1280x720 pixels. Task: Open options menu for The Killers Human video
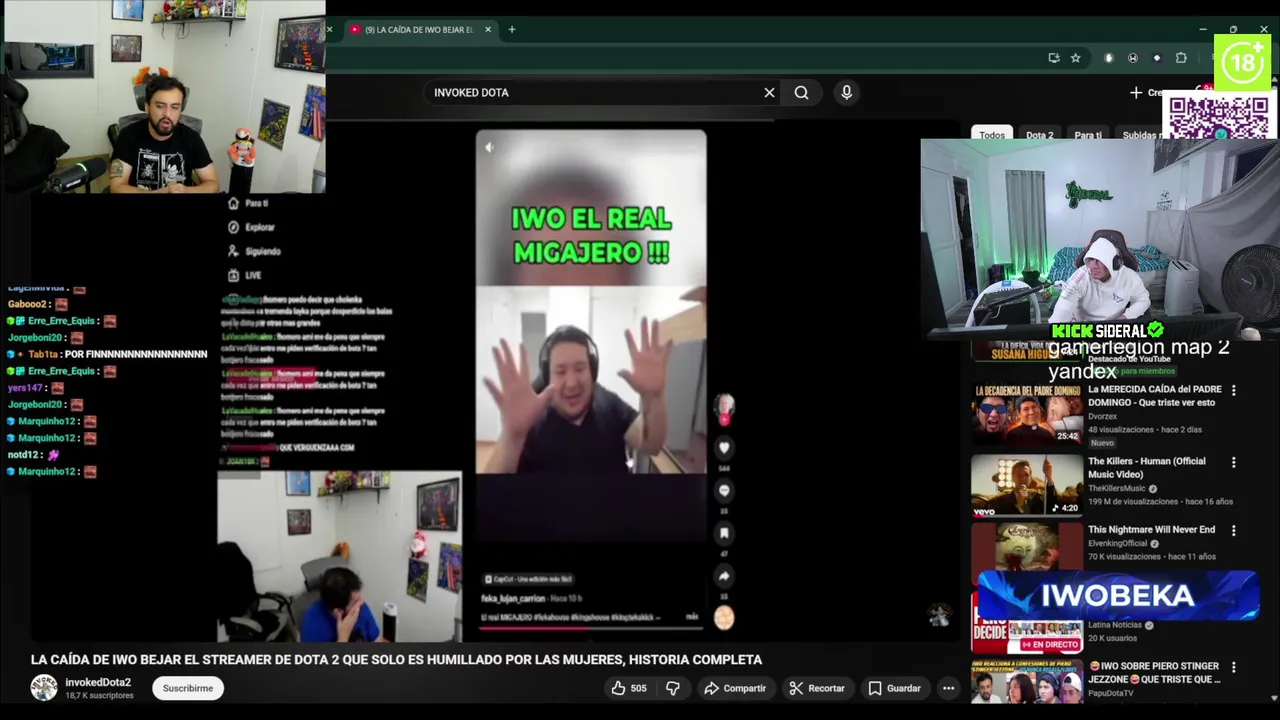pos(1233,462)
